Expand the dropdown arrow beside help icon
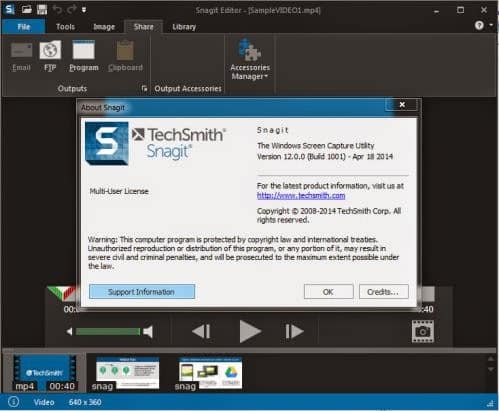499x411 pixels. click(491, 25)
